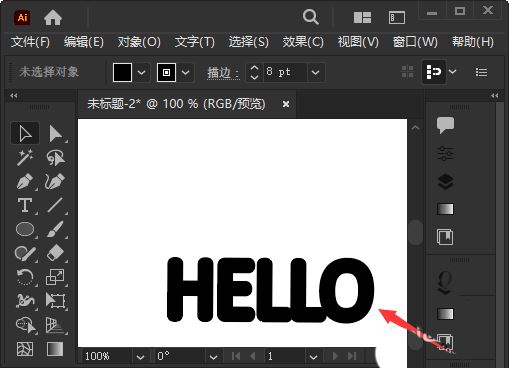Expand the right panel dock
Viewport: 509px width, 368px height.
[495, 96]
